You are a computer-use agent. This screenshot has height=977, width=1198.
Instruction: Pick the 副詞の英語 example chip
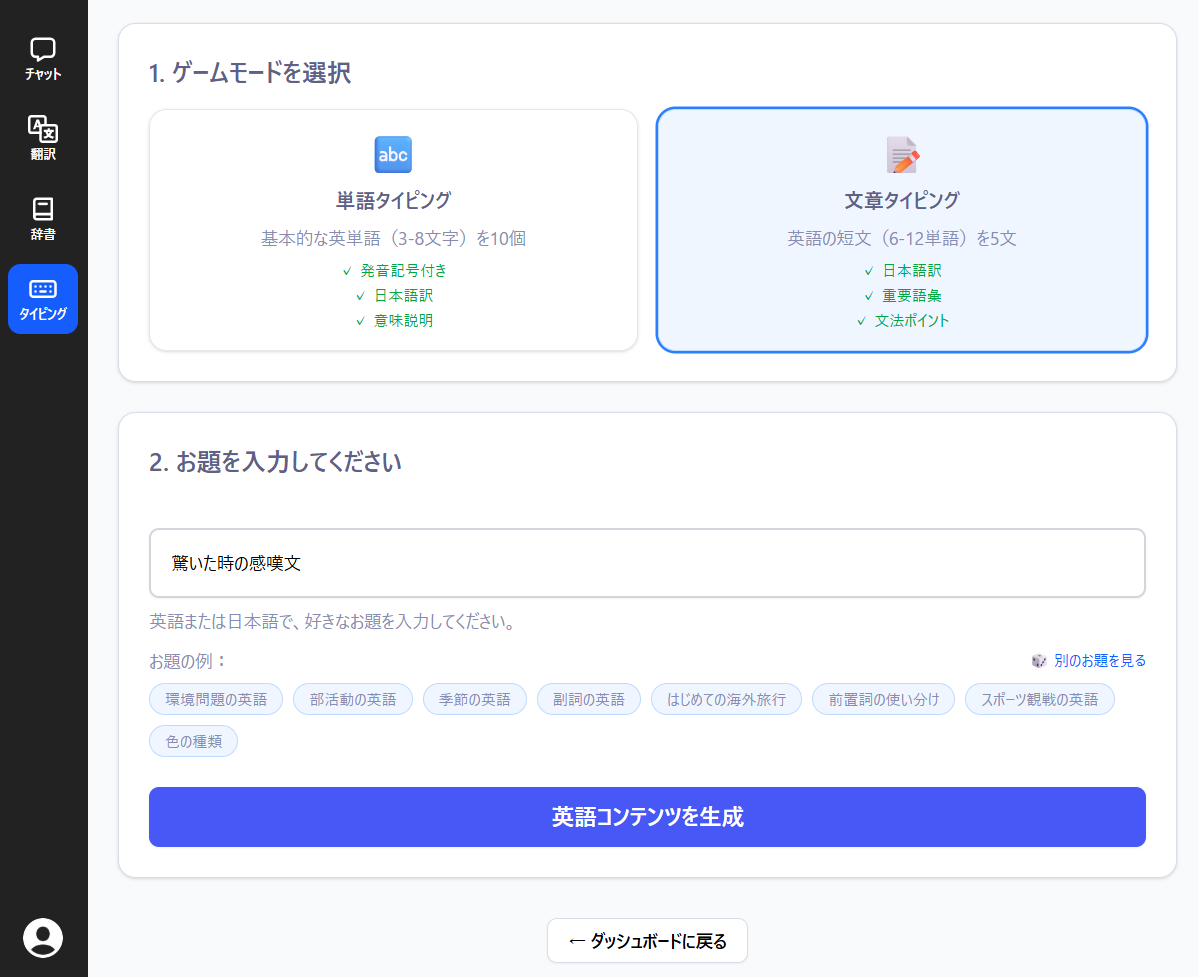pyautogui.click(x=588, y=699)
